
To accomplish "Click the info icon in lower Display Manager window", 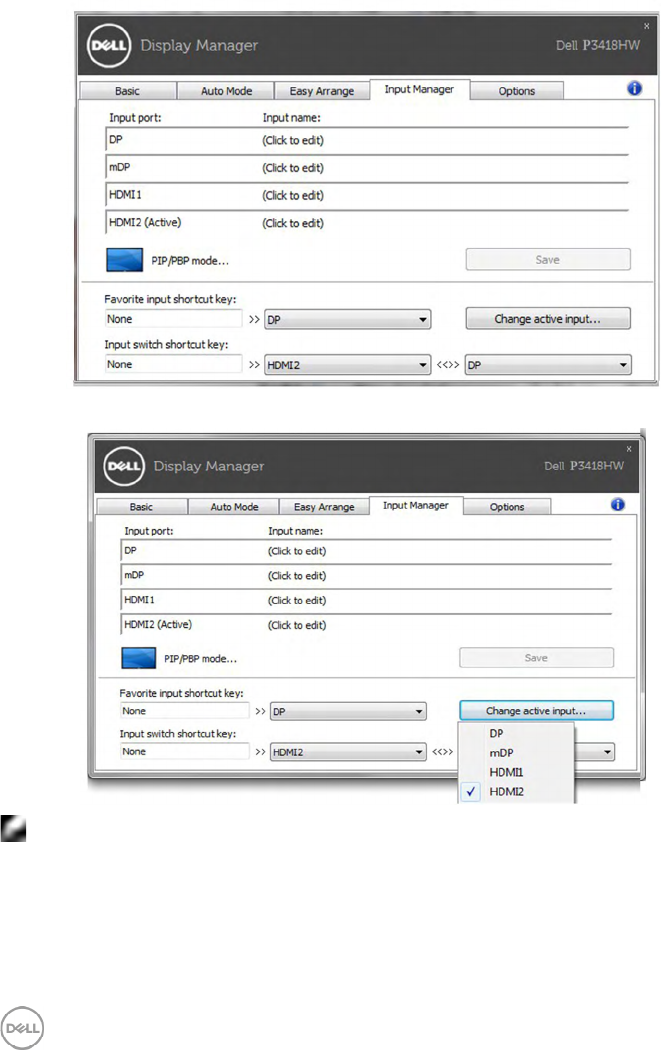I will [617, 504].
